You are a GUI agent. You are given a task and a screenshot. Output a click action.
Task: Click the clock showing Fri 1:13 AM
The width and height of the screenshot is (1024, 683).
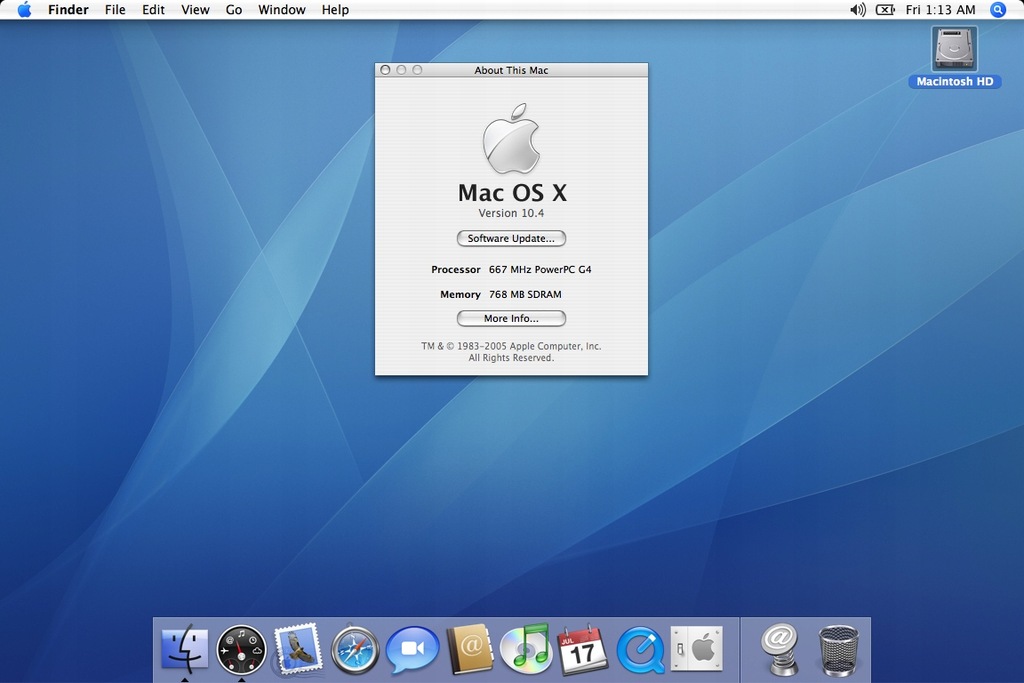pyautogui.click(x=940, y=10)
